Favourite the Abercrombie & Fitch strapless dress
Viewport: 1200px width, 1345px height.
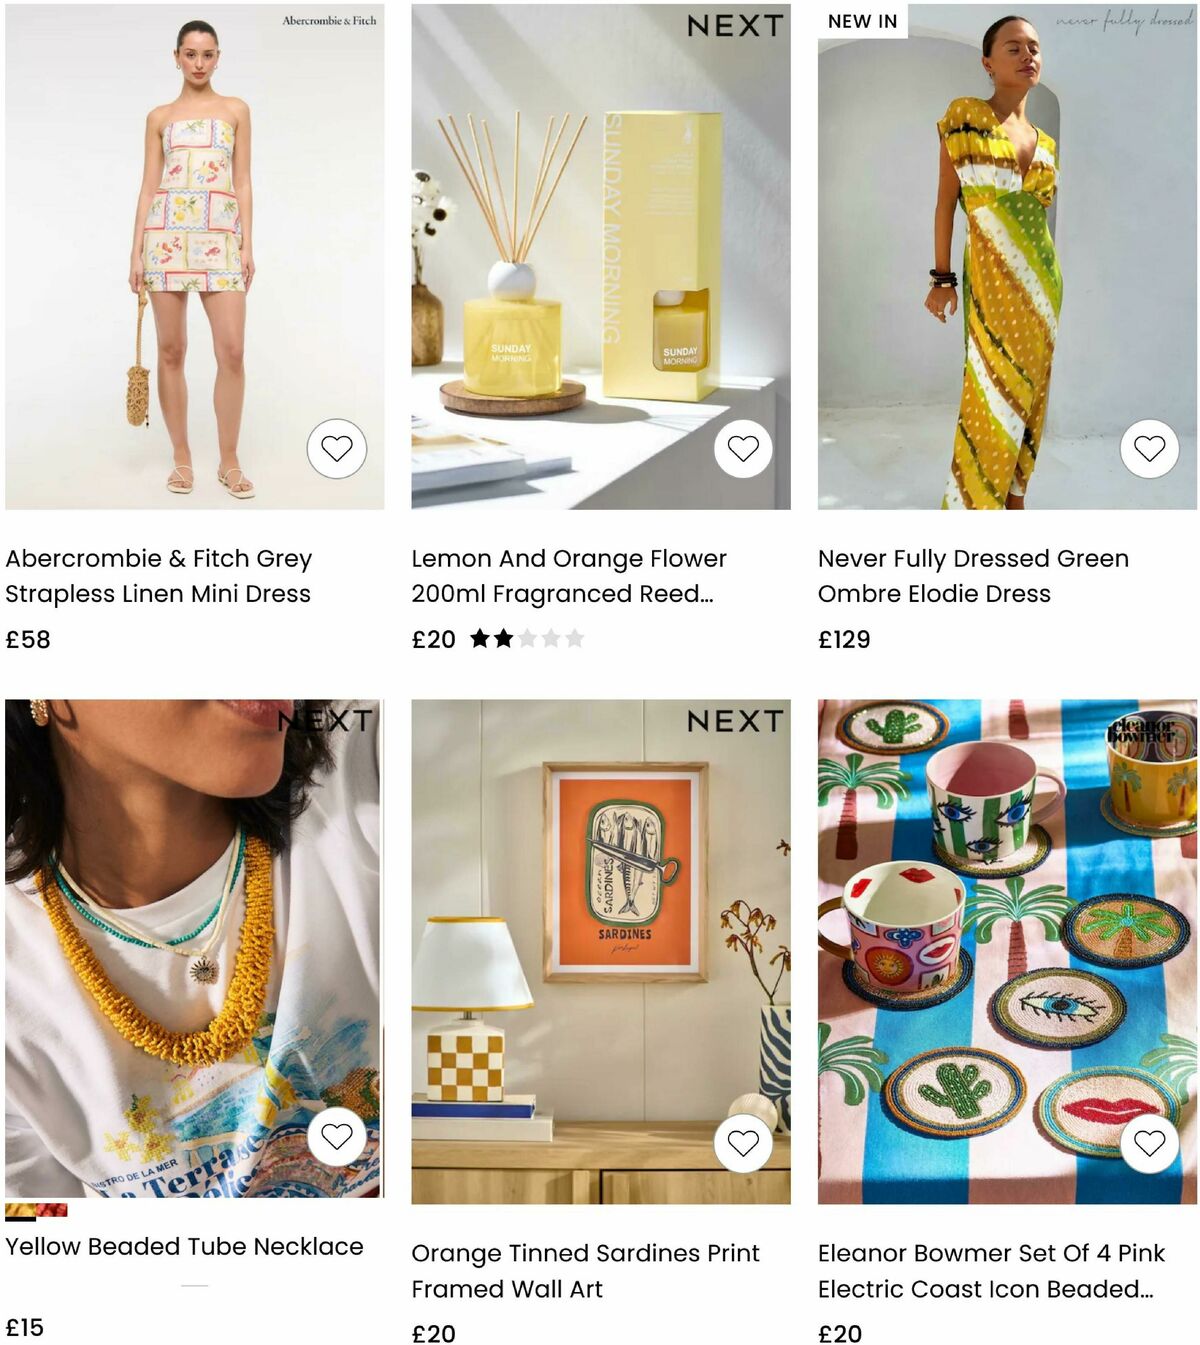click(337, 448)
